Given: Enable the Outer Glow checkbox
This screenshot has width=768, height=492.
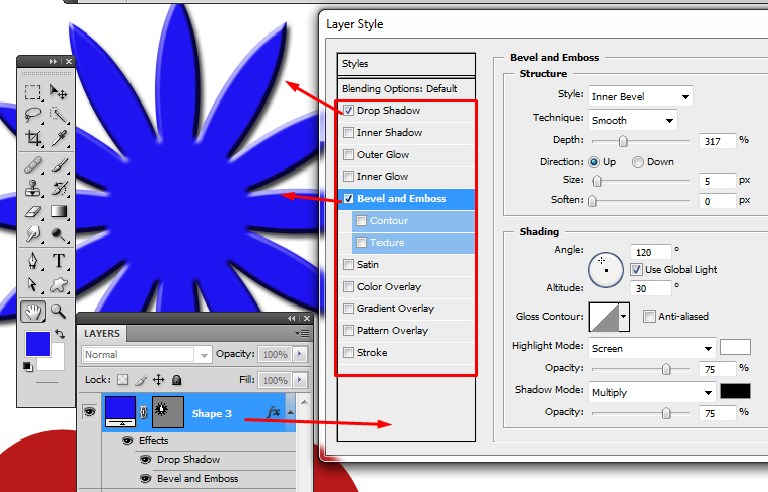Looking at the screenshot, I should pos(348,155).
